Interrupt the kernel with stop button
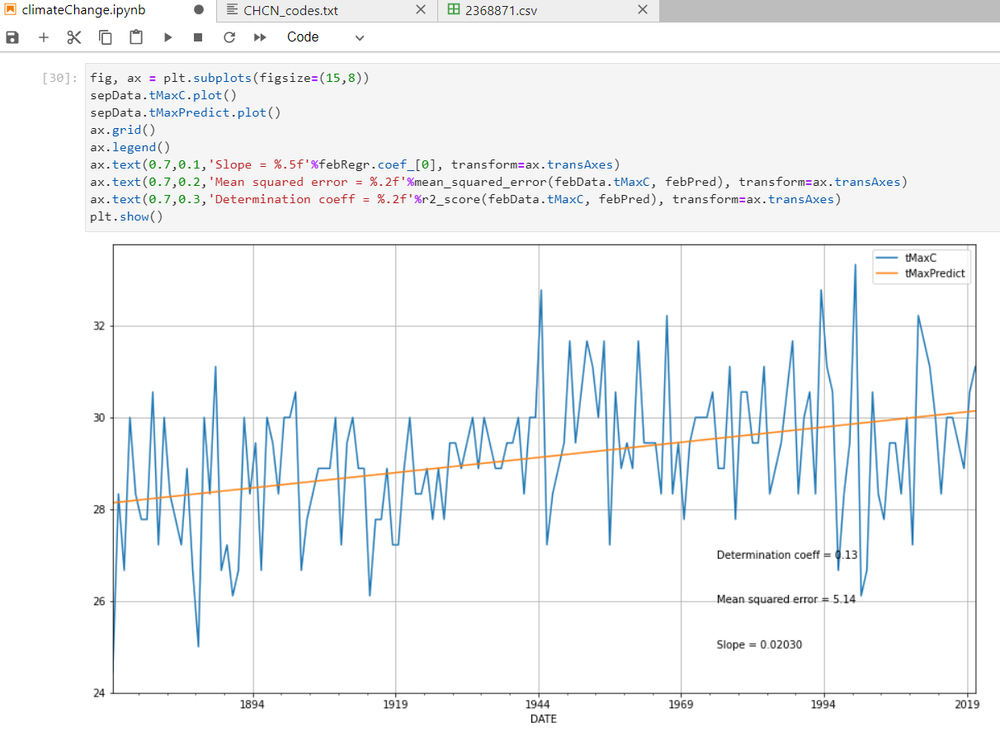Image resolution: width=1000 pixels, height=729 pixels. [x=197, y=37]
